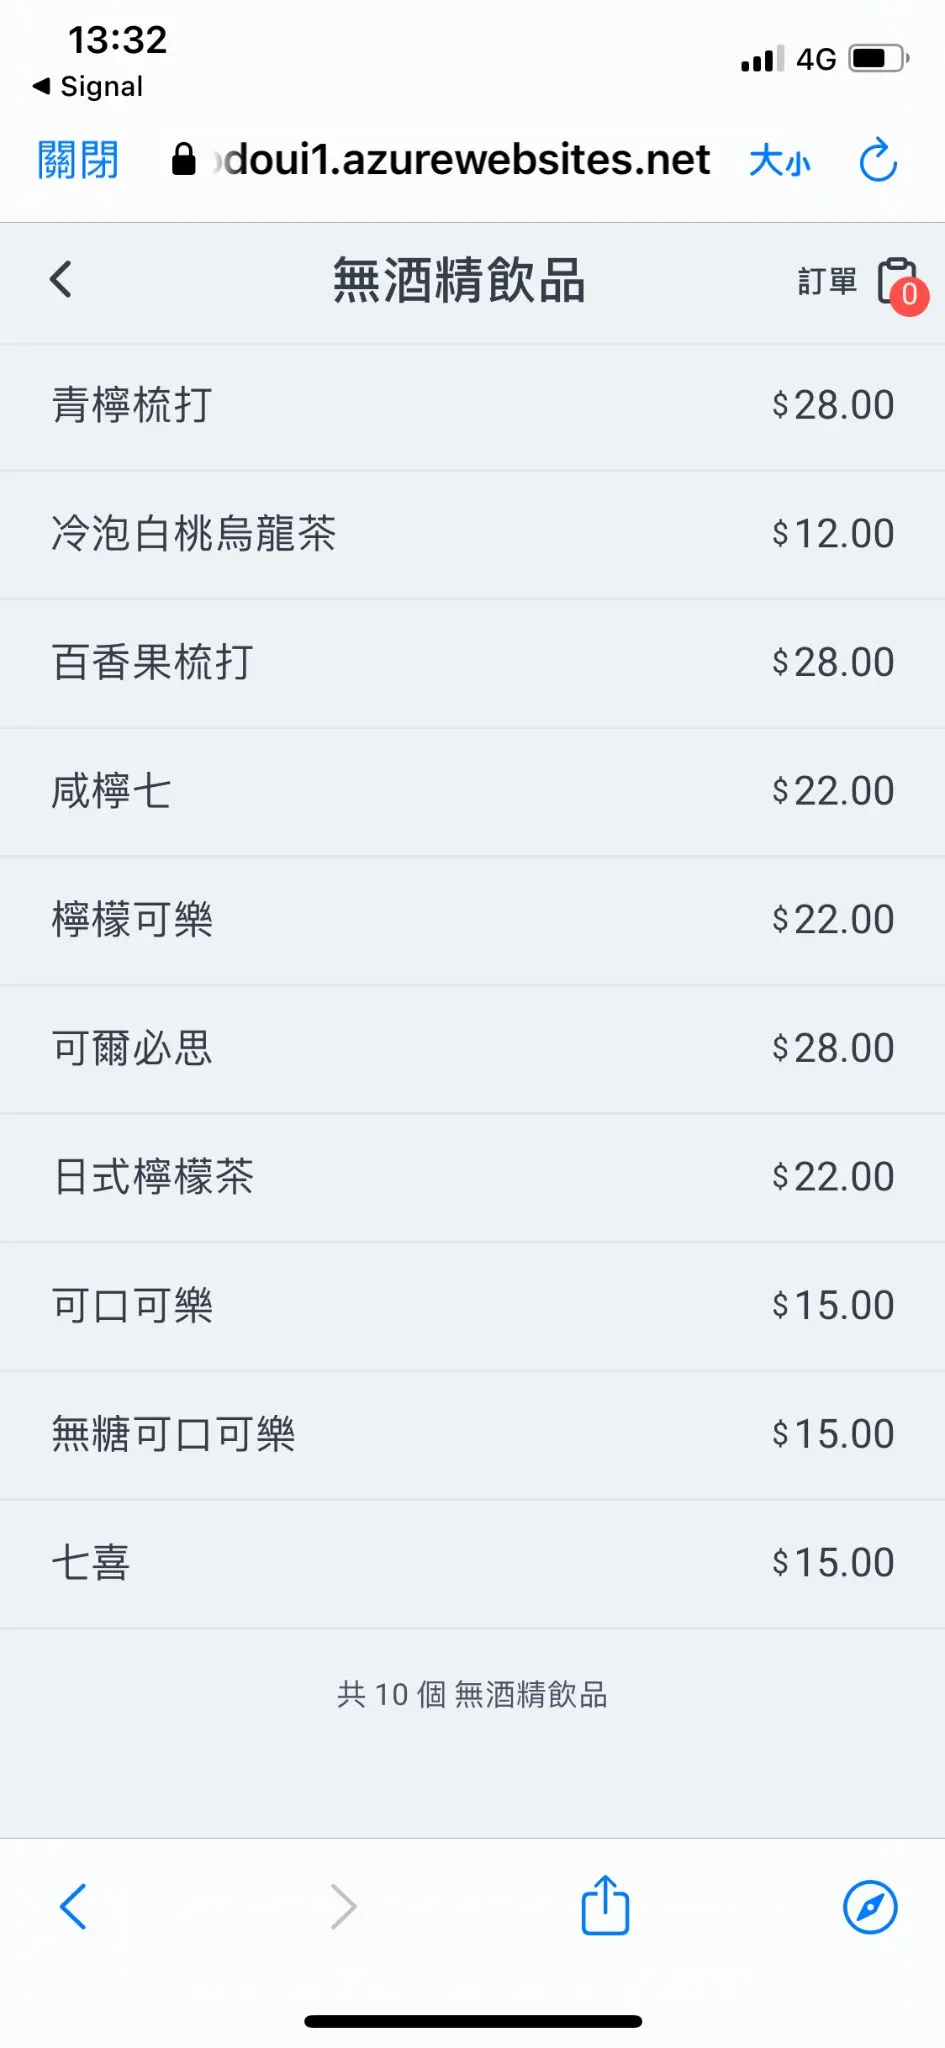Tap the 日式檸檬茶 row
This screenshot has height=2048, width=945.
(472, 1177)
